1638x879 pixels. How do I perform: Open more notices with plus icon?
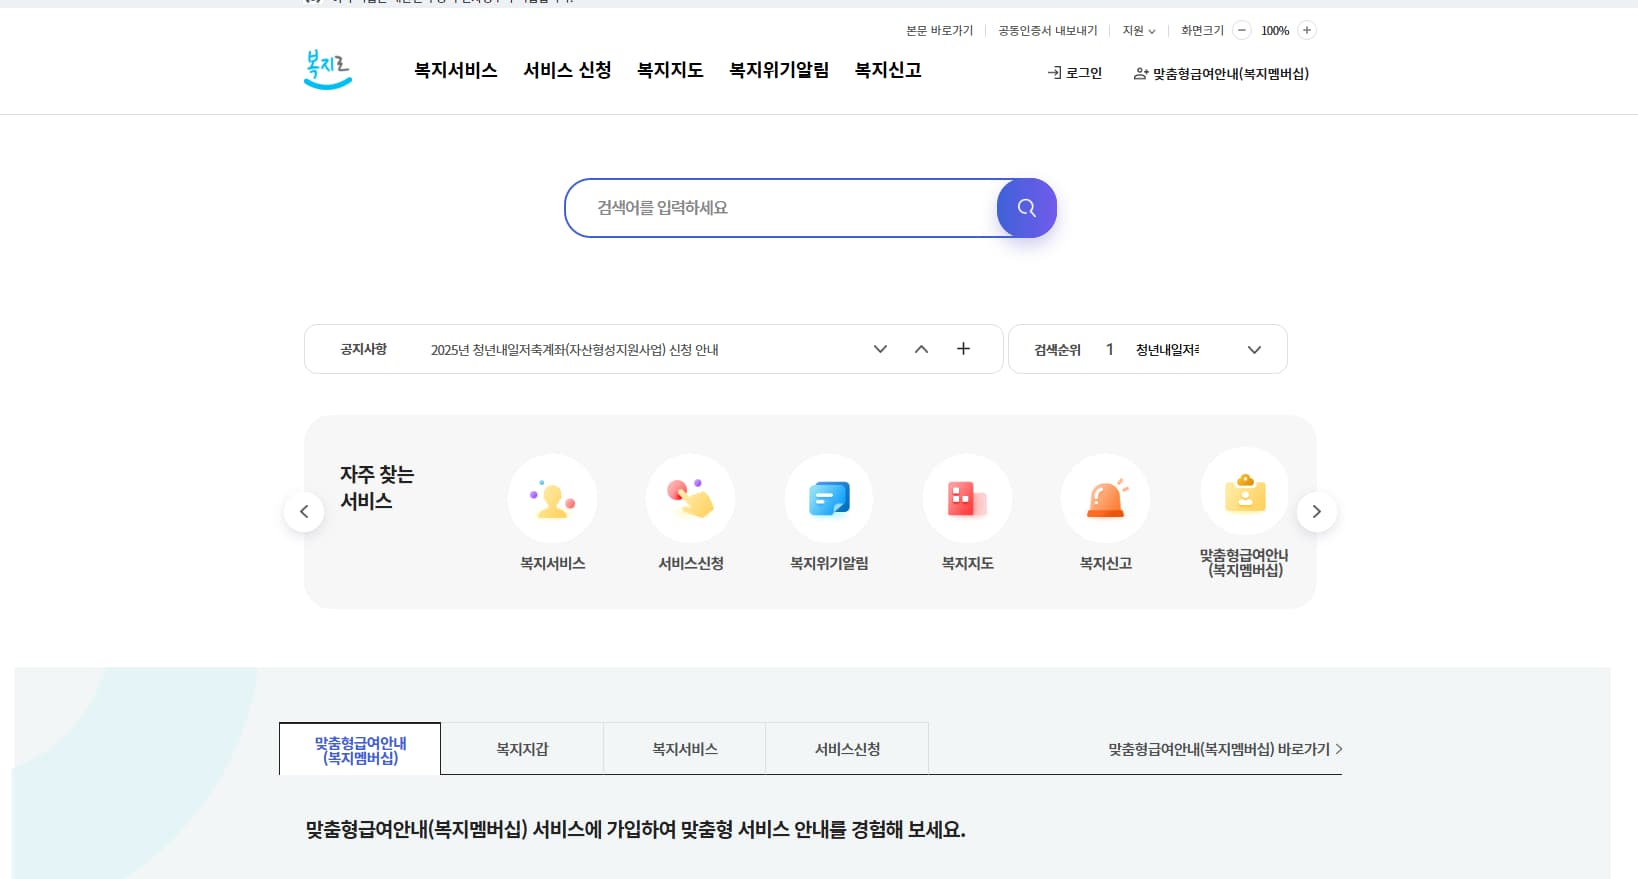[x=963, y=348]
